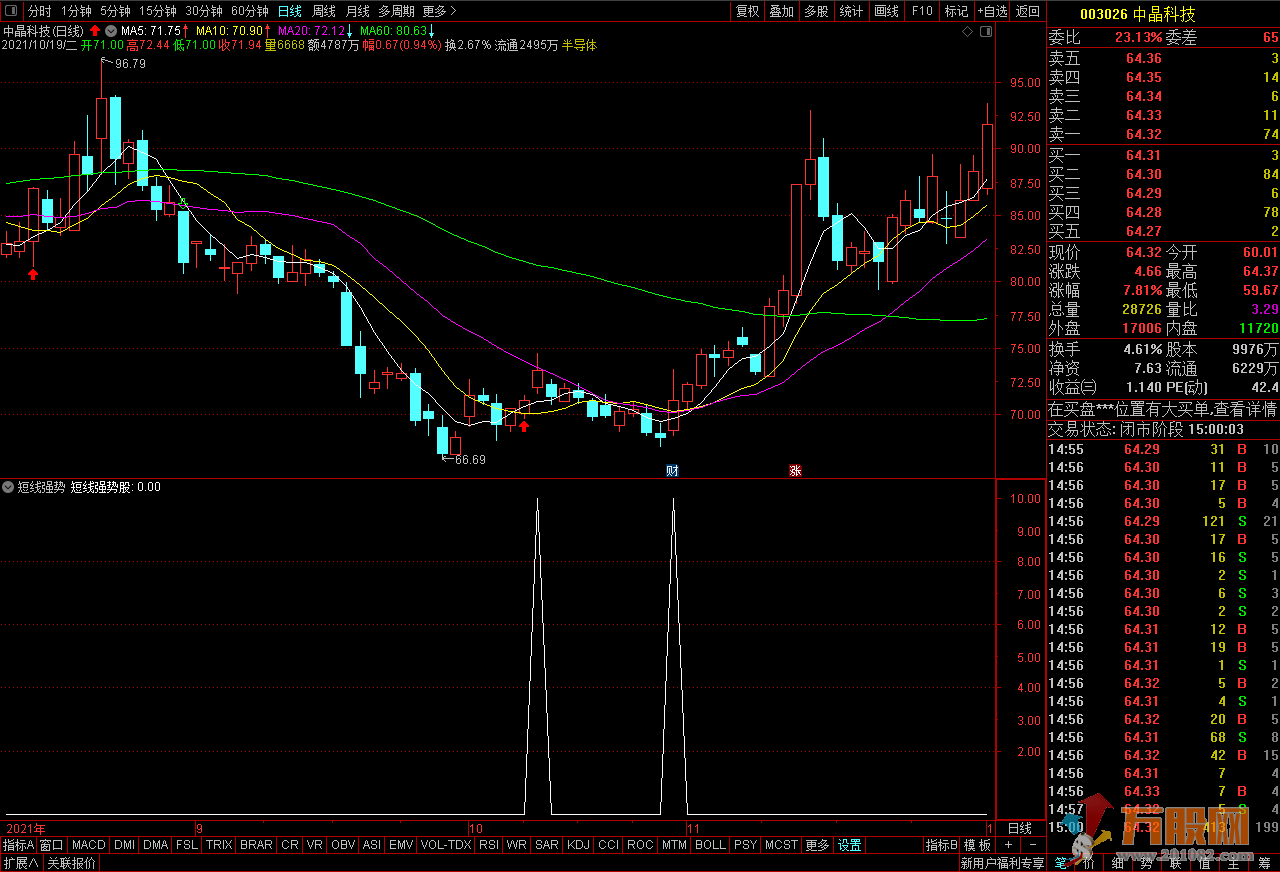The width and height of the screenshot is (1280, 872).
Task: Click the 财 marker on the chart axis
Action: (x=672, y=470)
